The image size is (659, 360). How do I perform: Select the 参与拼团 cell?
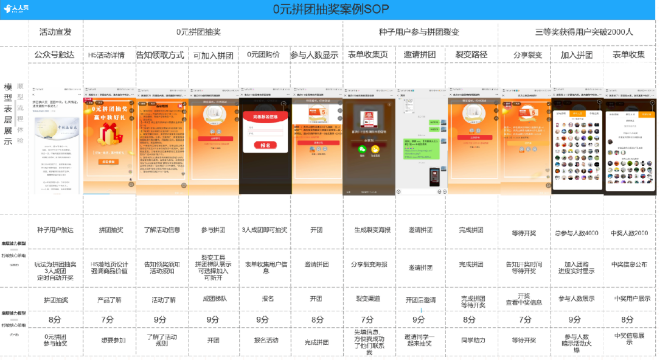tap(213, 230)
